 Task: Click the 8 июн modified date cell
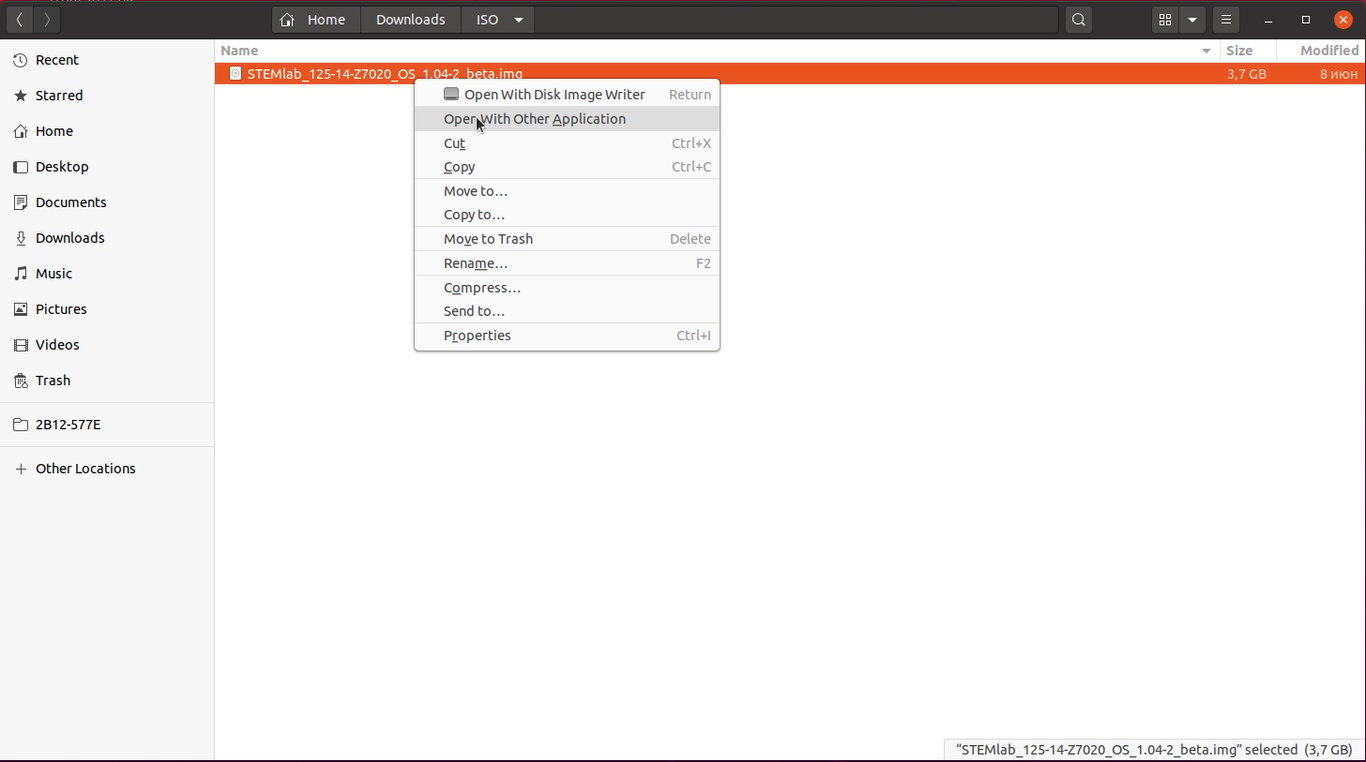(1339, 74)
